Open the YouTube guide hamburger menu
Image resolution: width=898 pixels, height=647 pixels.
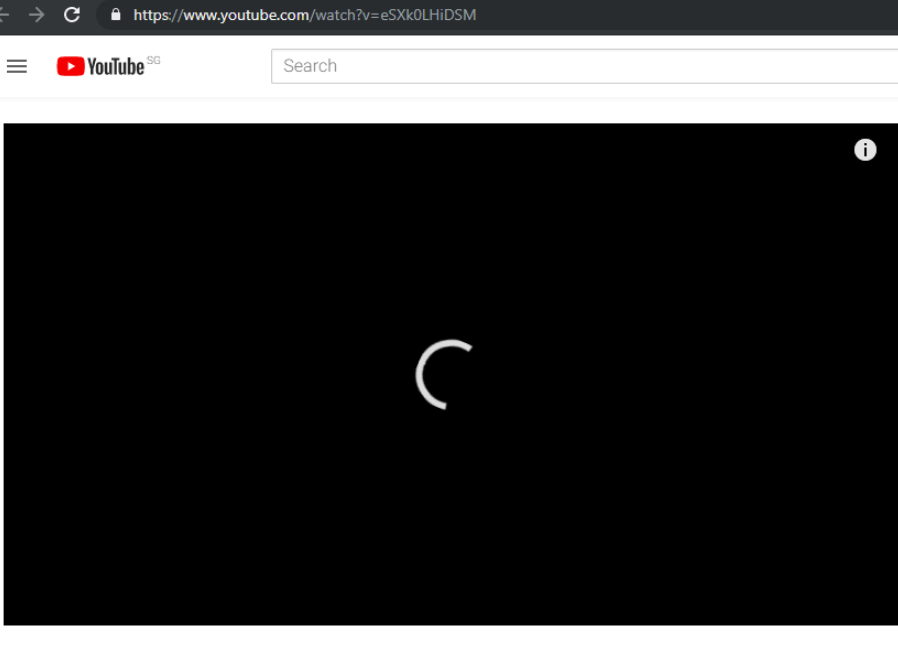17,67
